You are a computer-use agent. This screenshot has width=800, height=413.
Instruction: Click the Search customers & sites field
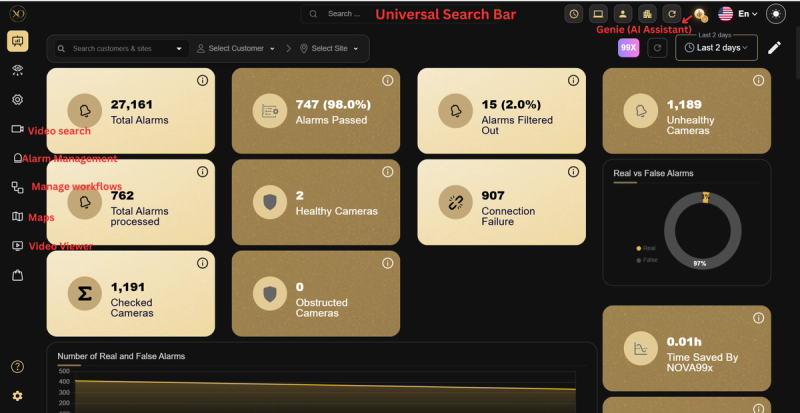pos(121,48)
